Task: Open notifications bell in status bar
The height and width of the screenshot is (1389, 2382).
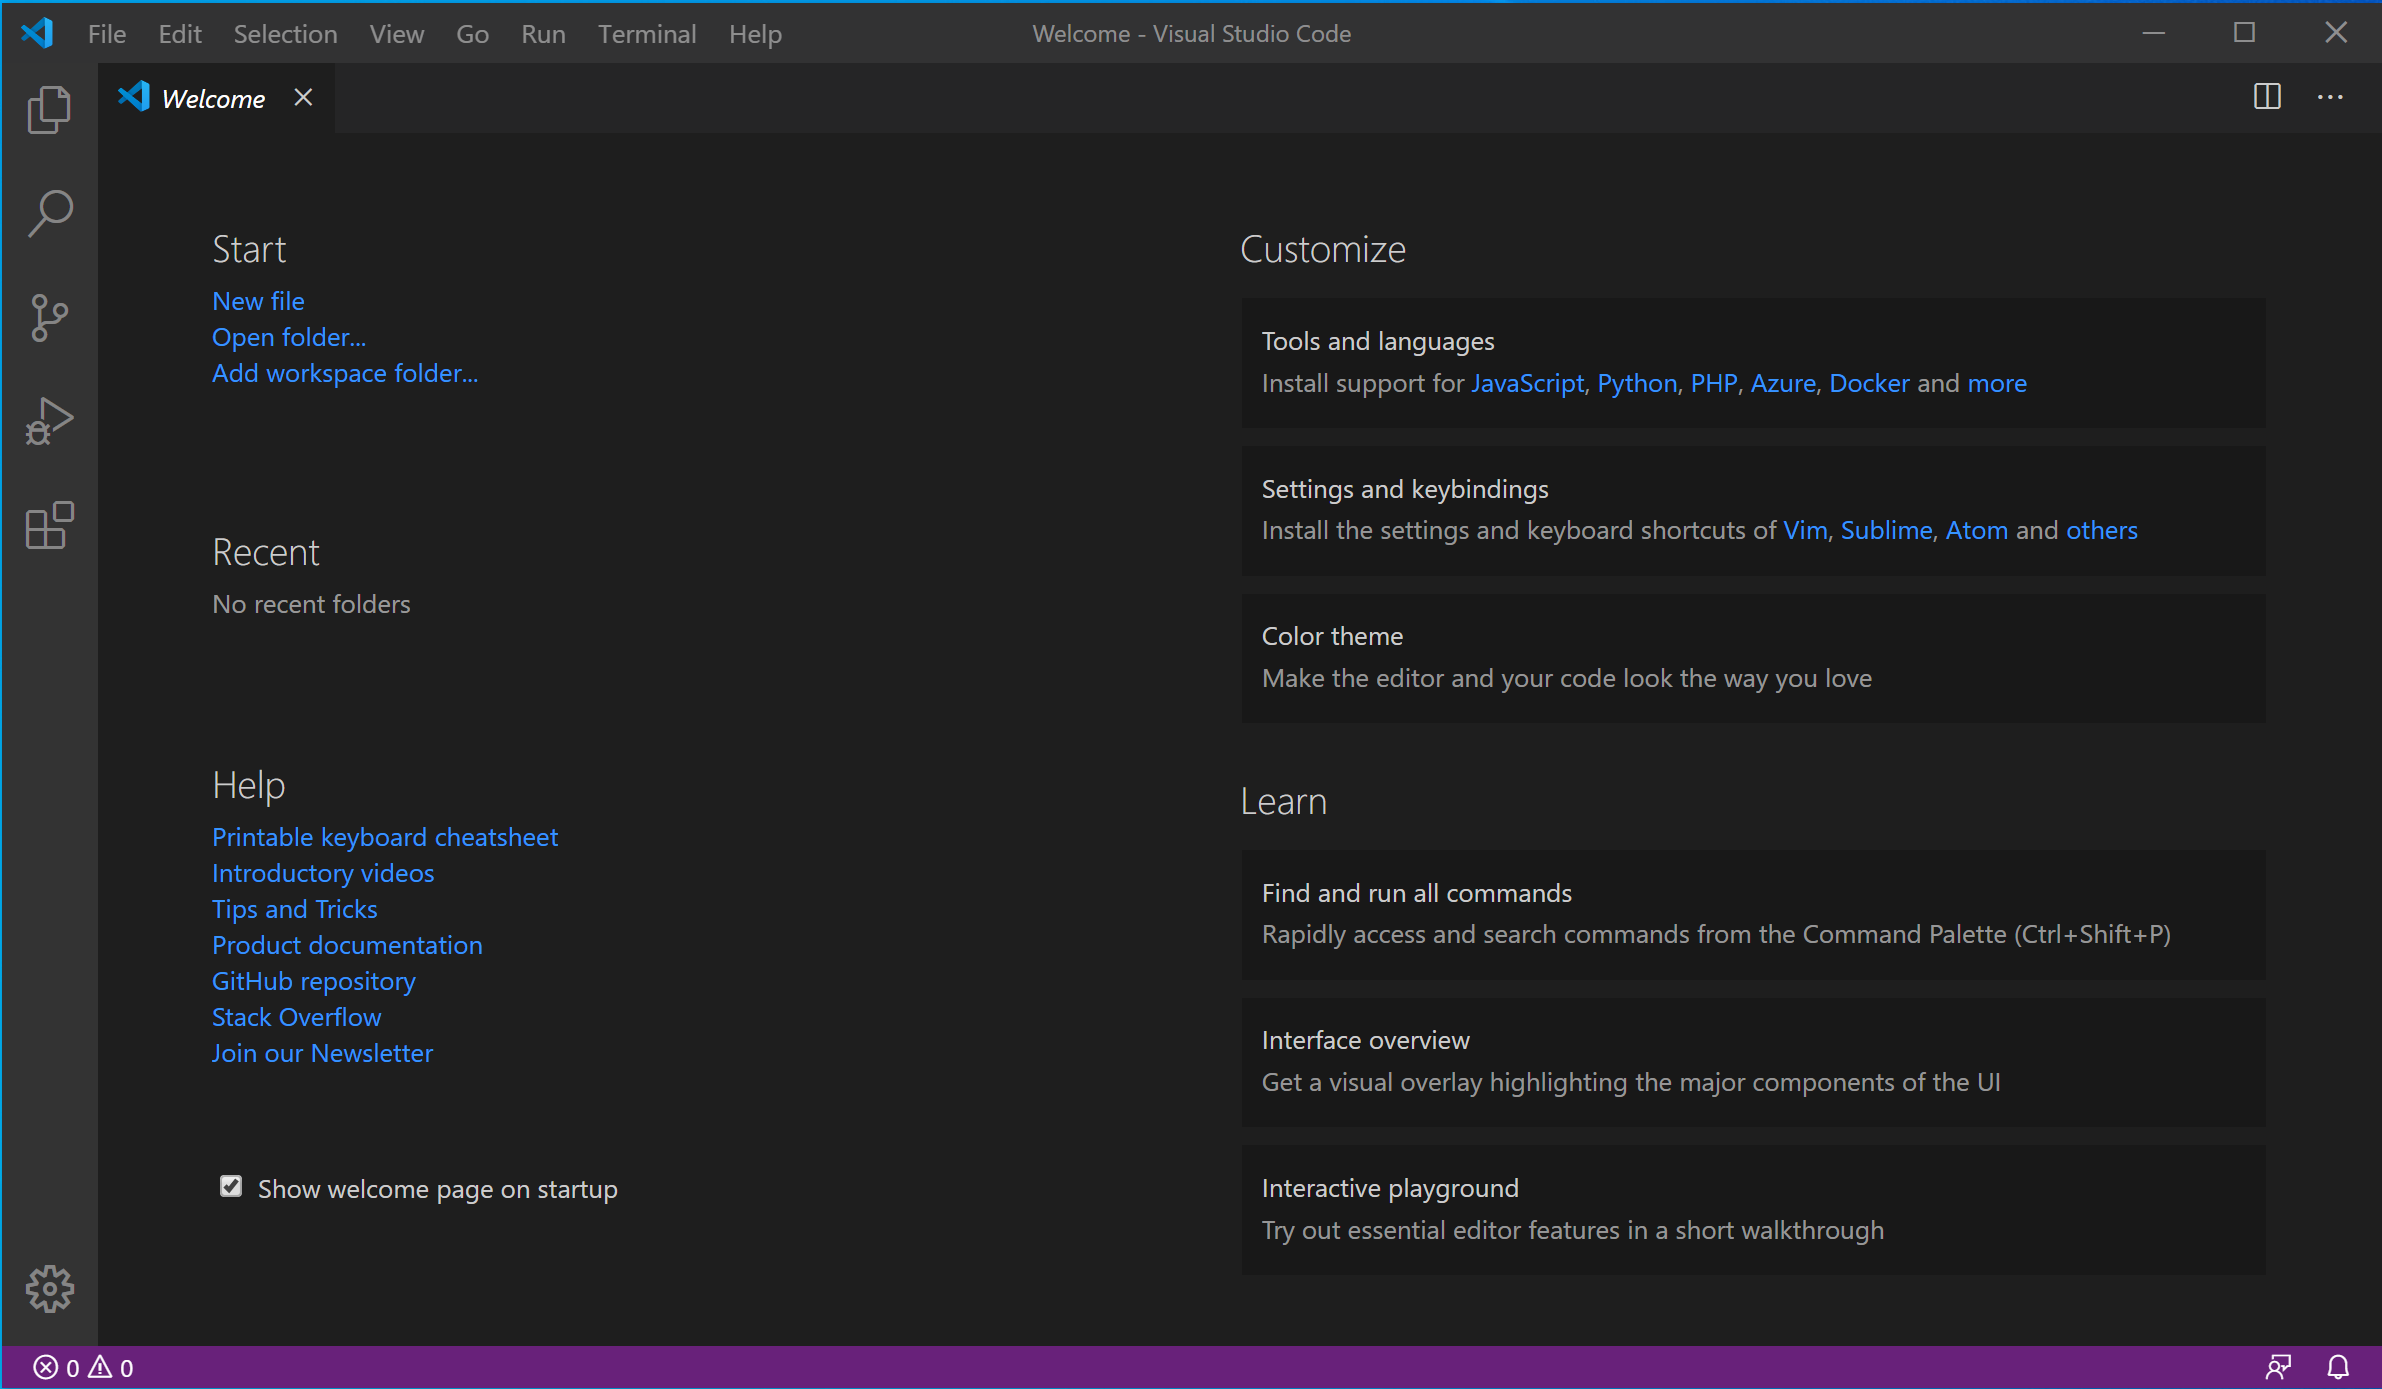Action: (2338, 1367)
